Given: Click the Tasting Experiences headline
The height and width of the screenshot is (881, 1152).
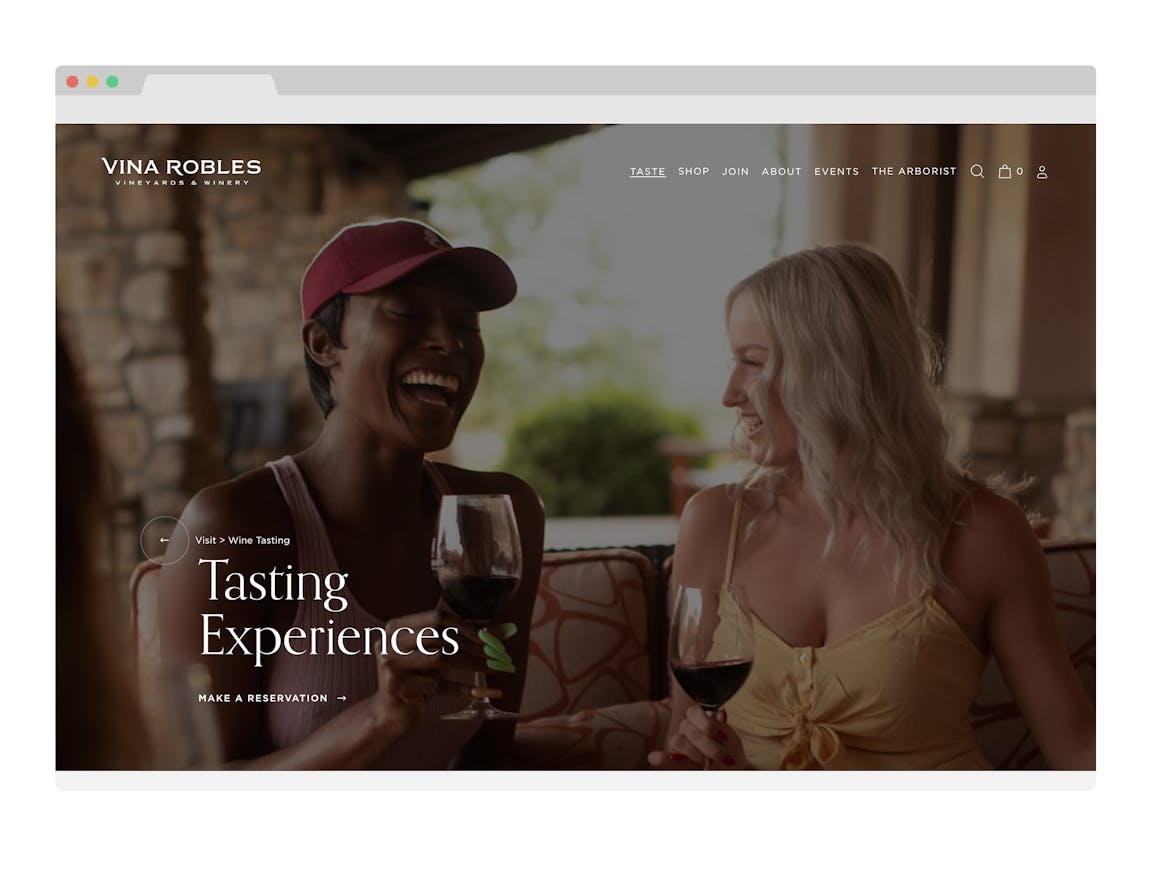Looking at the screenshot, I should [328, 608].
